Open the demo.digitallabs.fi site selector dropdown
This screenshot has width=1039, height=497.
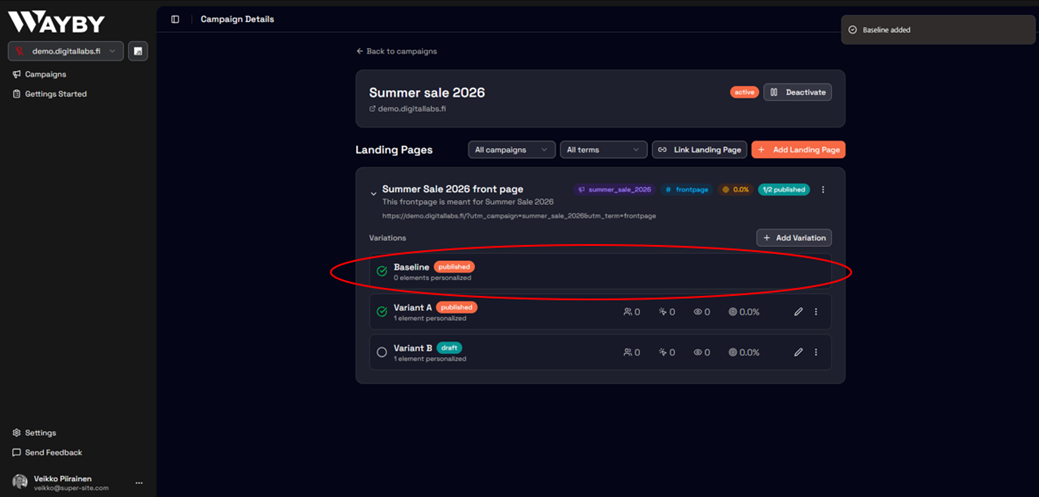[66, 51]
